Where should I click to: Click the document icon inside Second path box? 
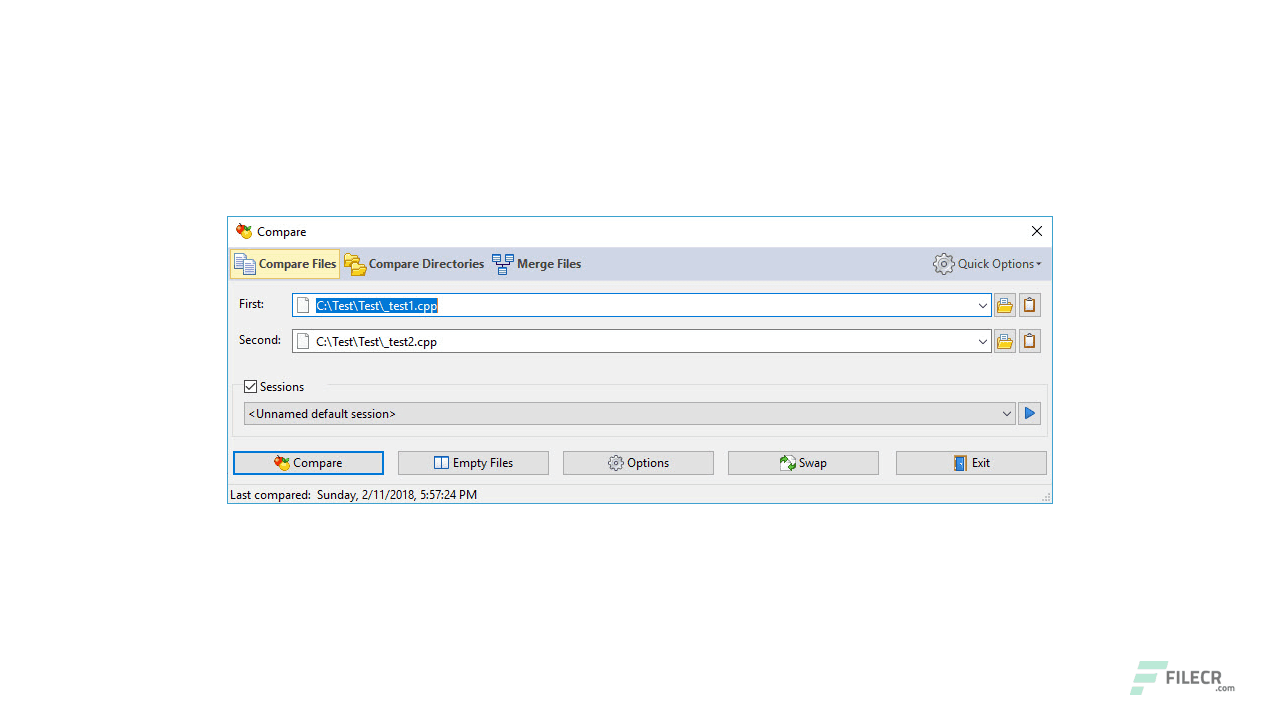tap(303, 341)
